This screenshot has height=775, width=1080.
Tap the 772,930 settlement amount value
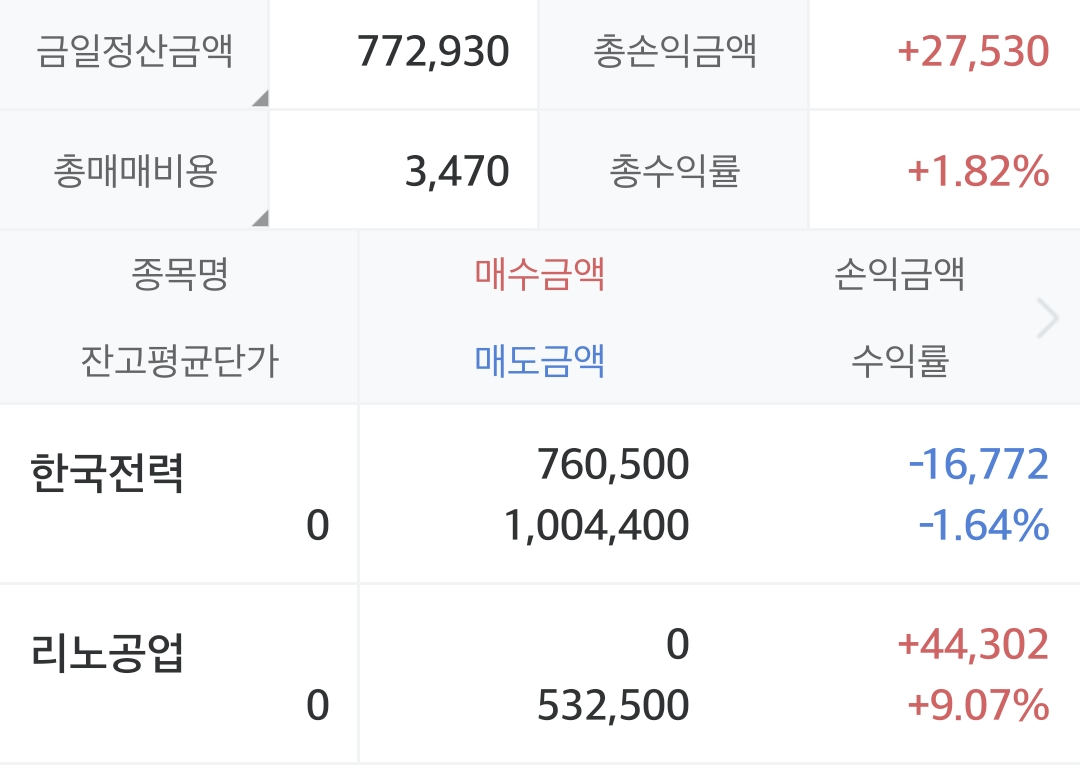pos(433,52)
